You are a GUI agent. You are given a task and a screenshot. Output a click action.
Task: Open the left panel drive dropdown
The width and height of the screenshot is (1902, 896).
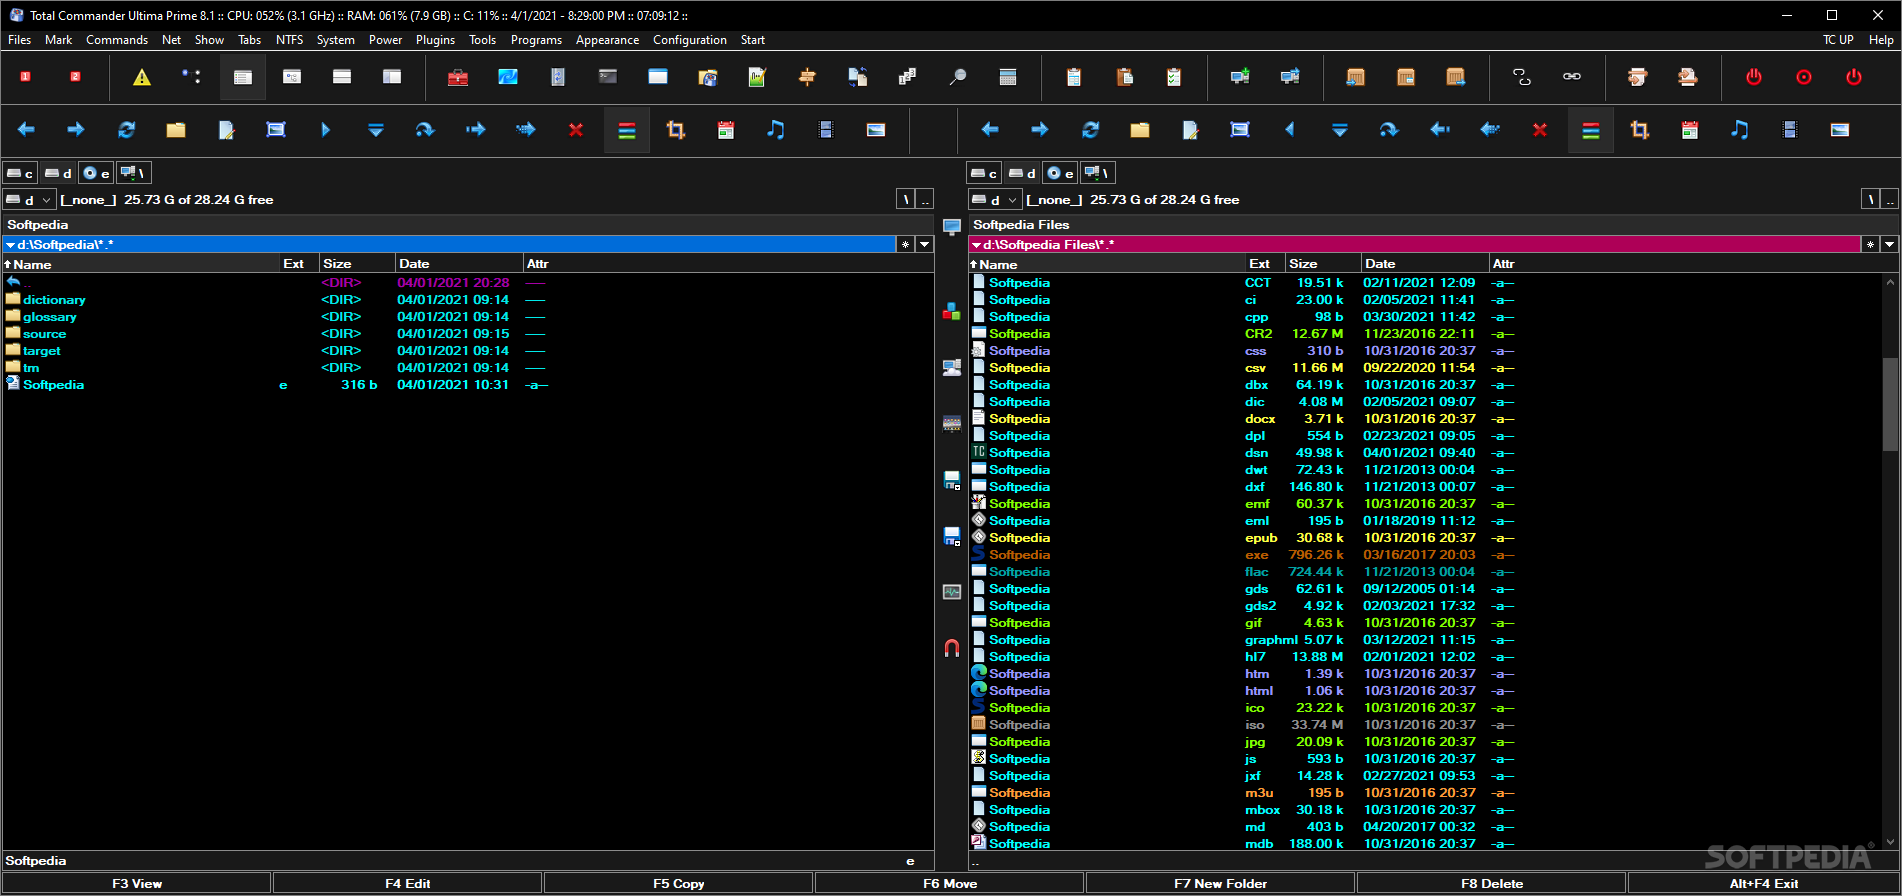coord(29,200)
